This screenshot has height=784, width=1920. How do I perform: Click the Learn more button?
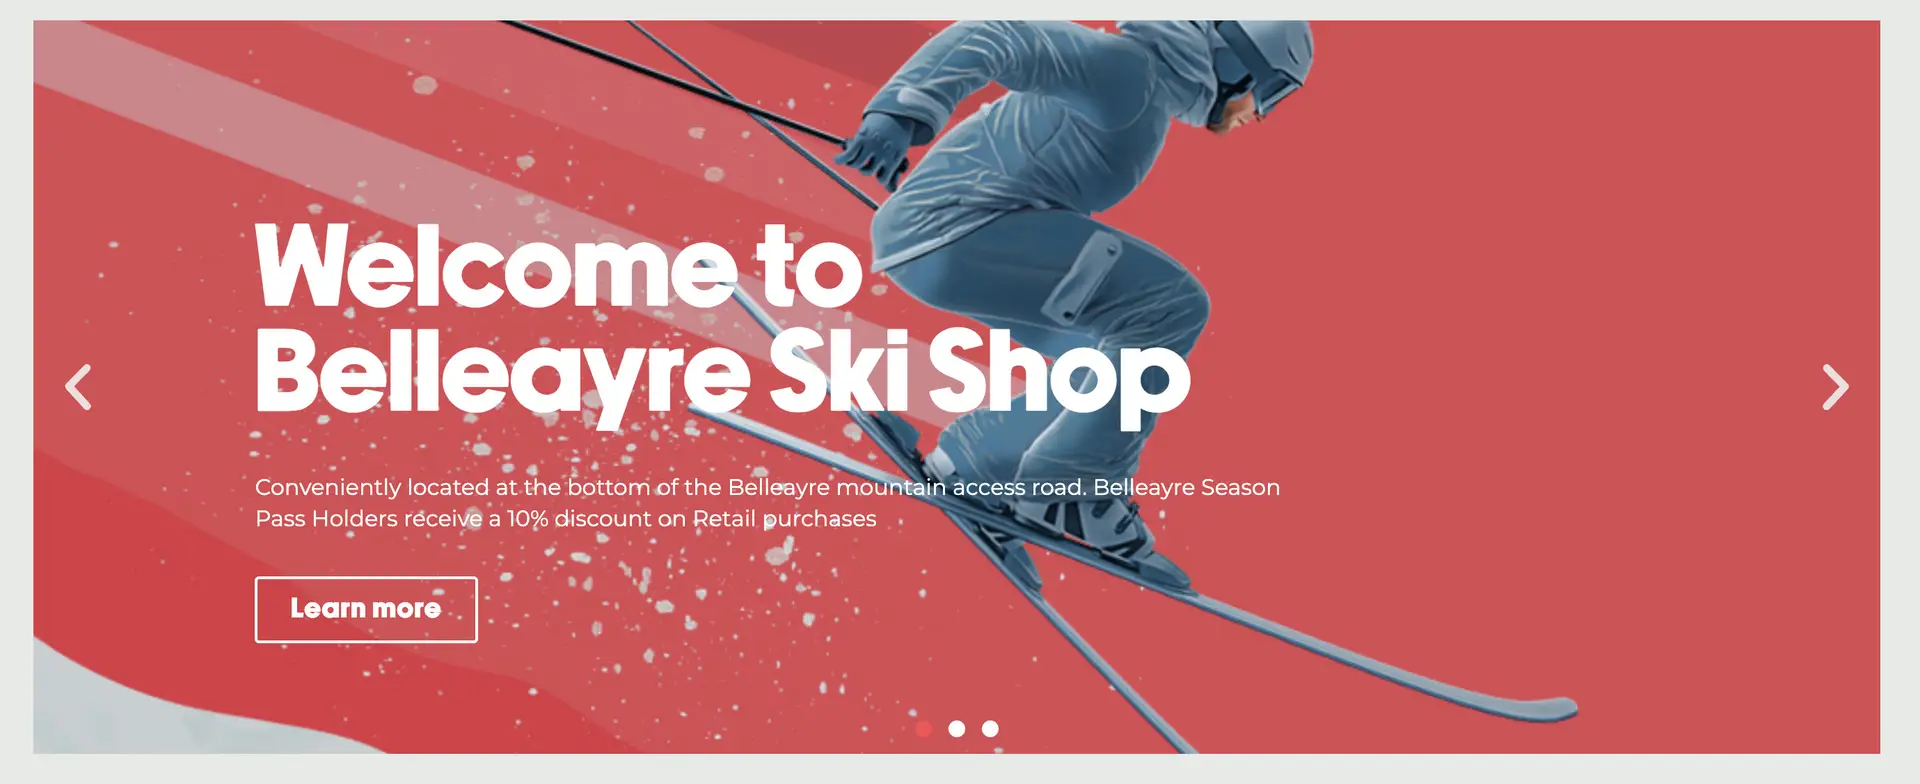point(366,609)
